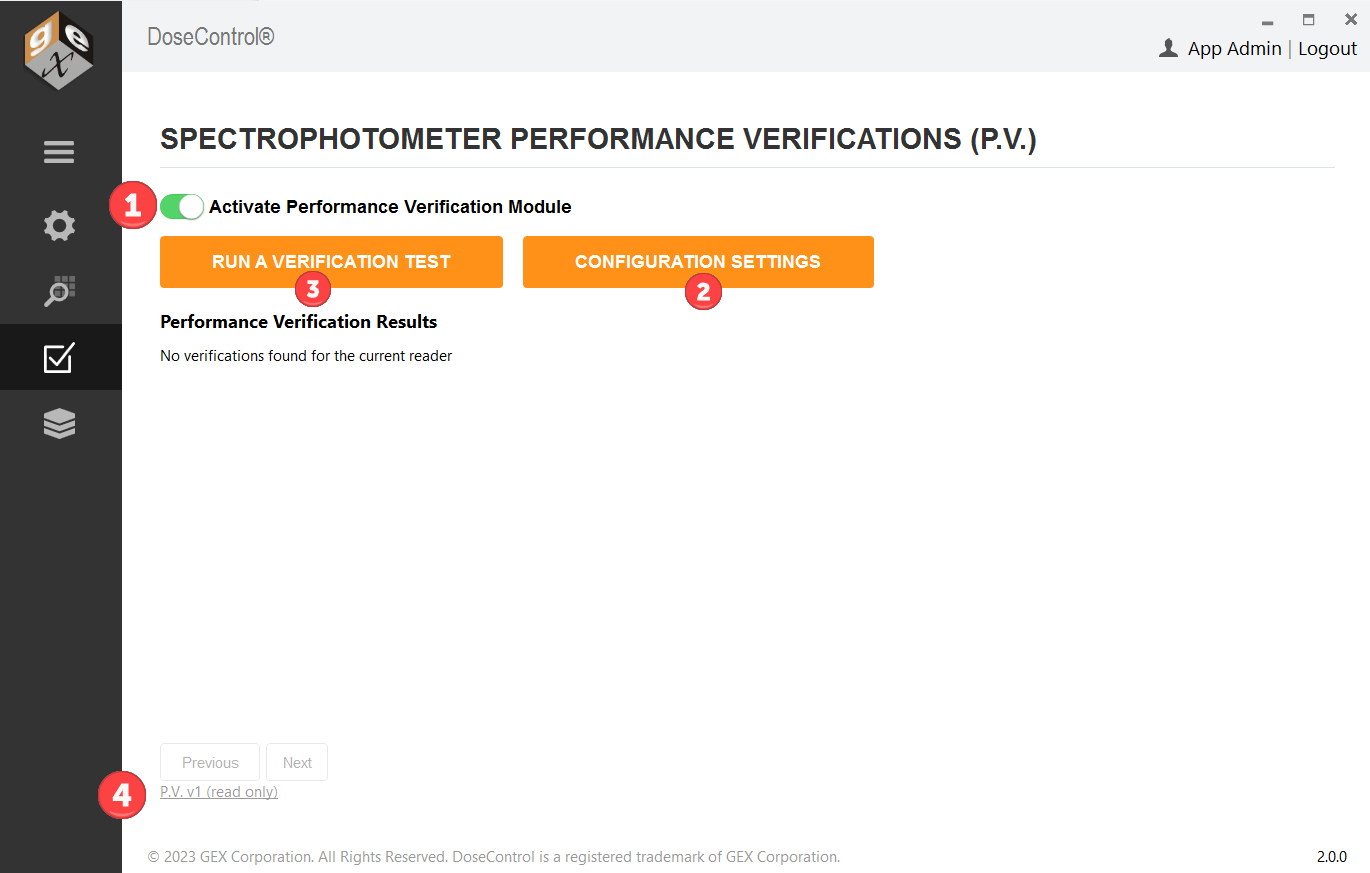Open the P.V. v1 (read only) link
Image resolution: width=1370 pixels, height=873 pixels.
(x=219, y=792)
